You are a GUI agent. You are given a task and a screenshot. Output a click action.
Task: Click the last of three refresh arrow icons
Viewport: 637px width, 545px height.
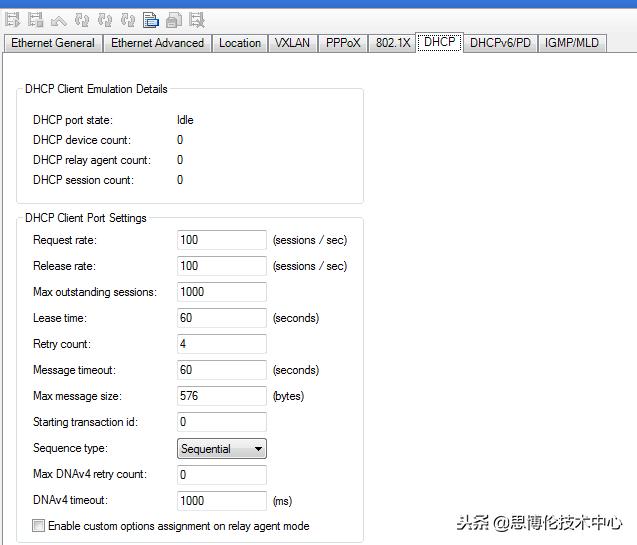pos(128,20)
